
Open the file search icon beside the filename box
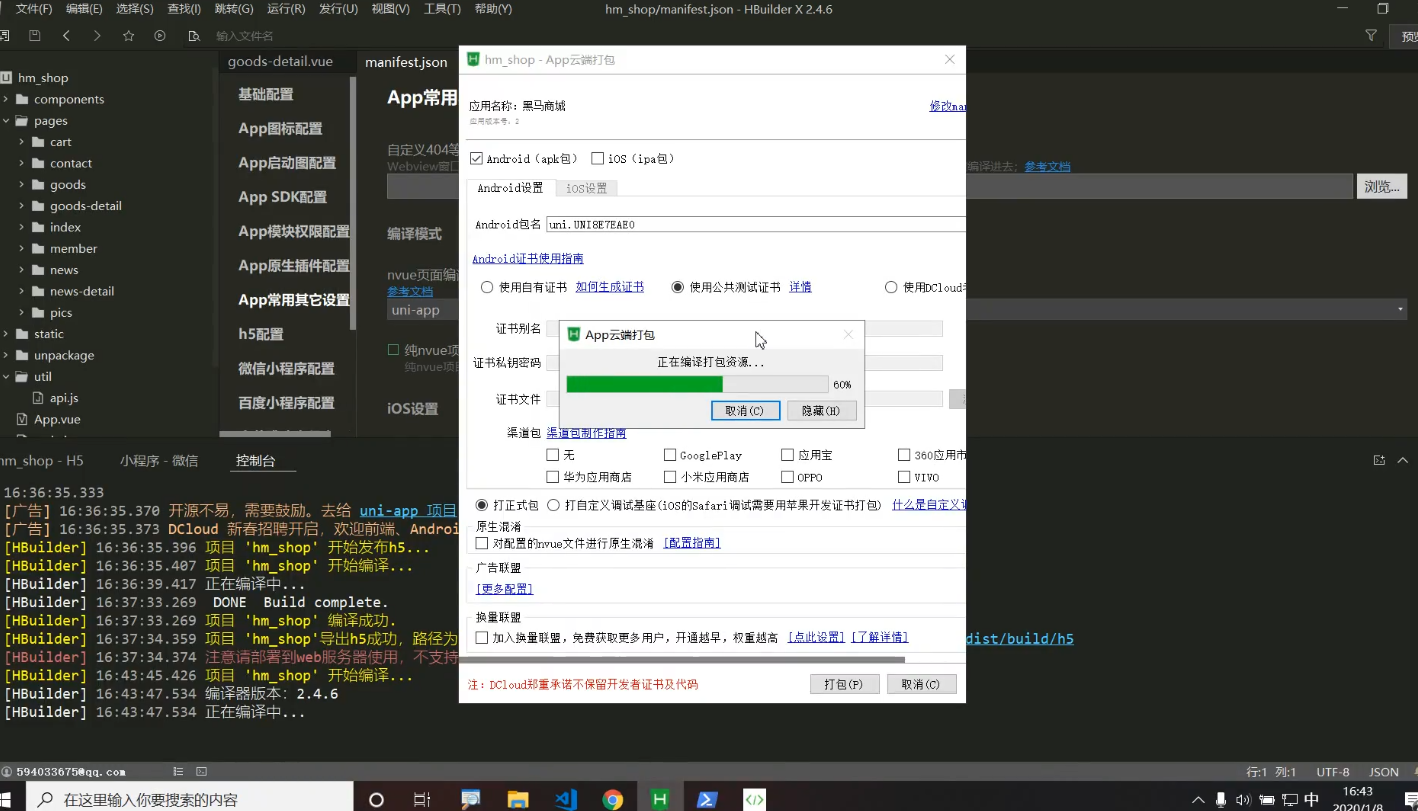click(194, 34)
